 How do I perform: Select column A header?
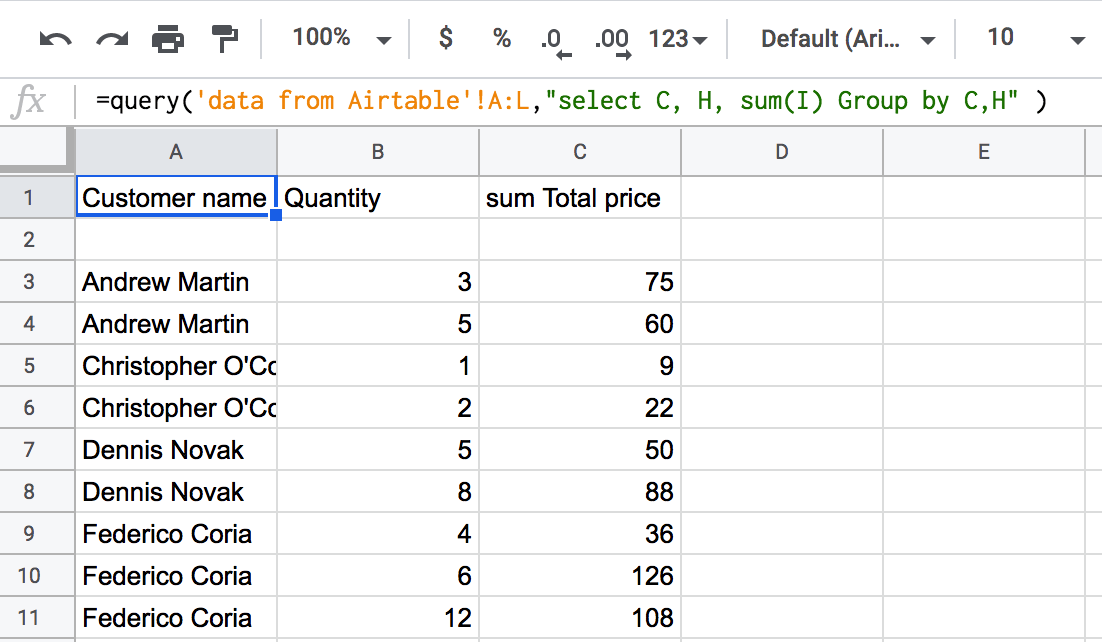(176, 152)
